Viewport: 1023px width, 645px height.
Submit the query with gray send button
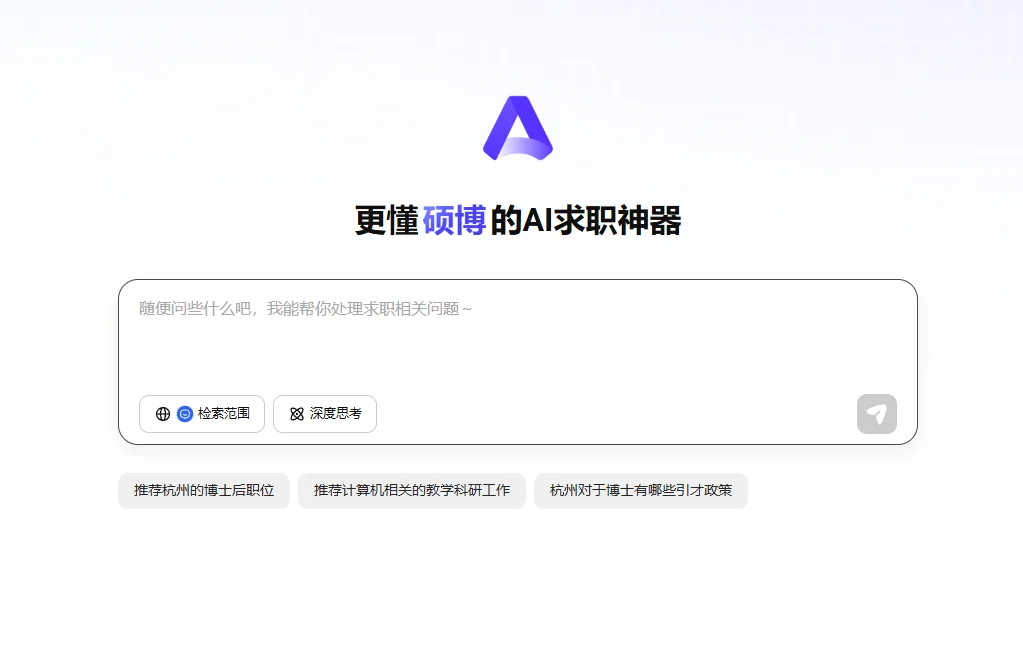tap(876, 414)
